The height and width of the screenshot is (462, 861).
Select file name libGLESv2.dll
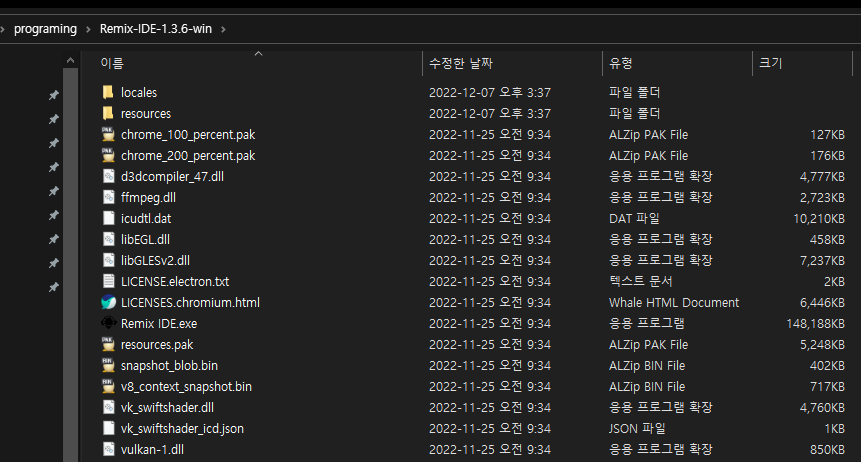(x=155, y=260)
